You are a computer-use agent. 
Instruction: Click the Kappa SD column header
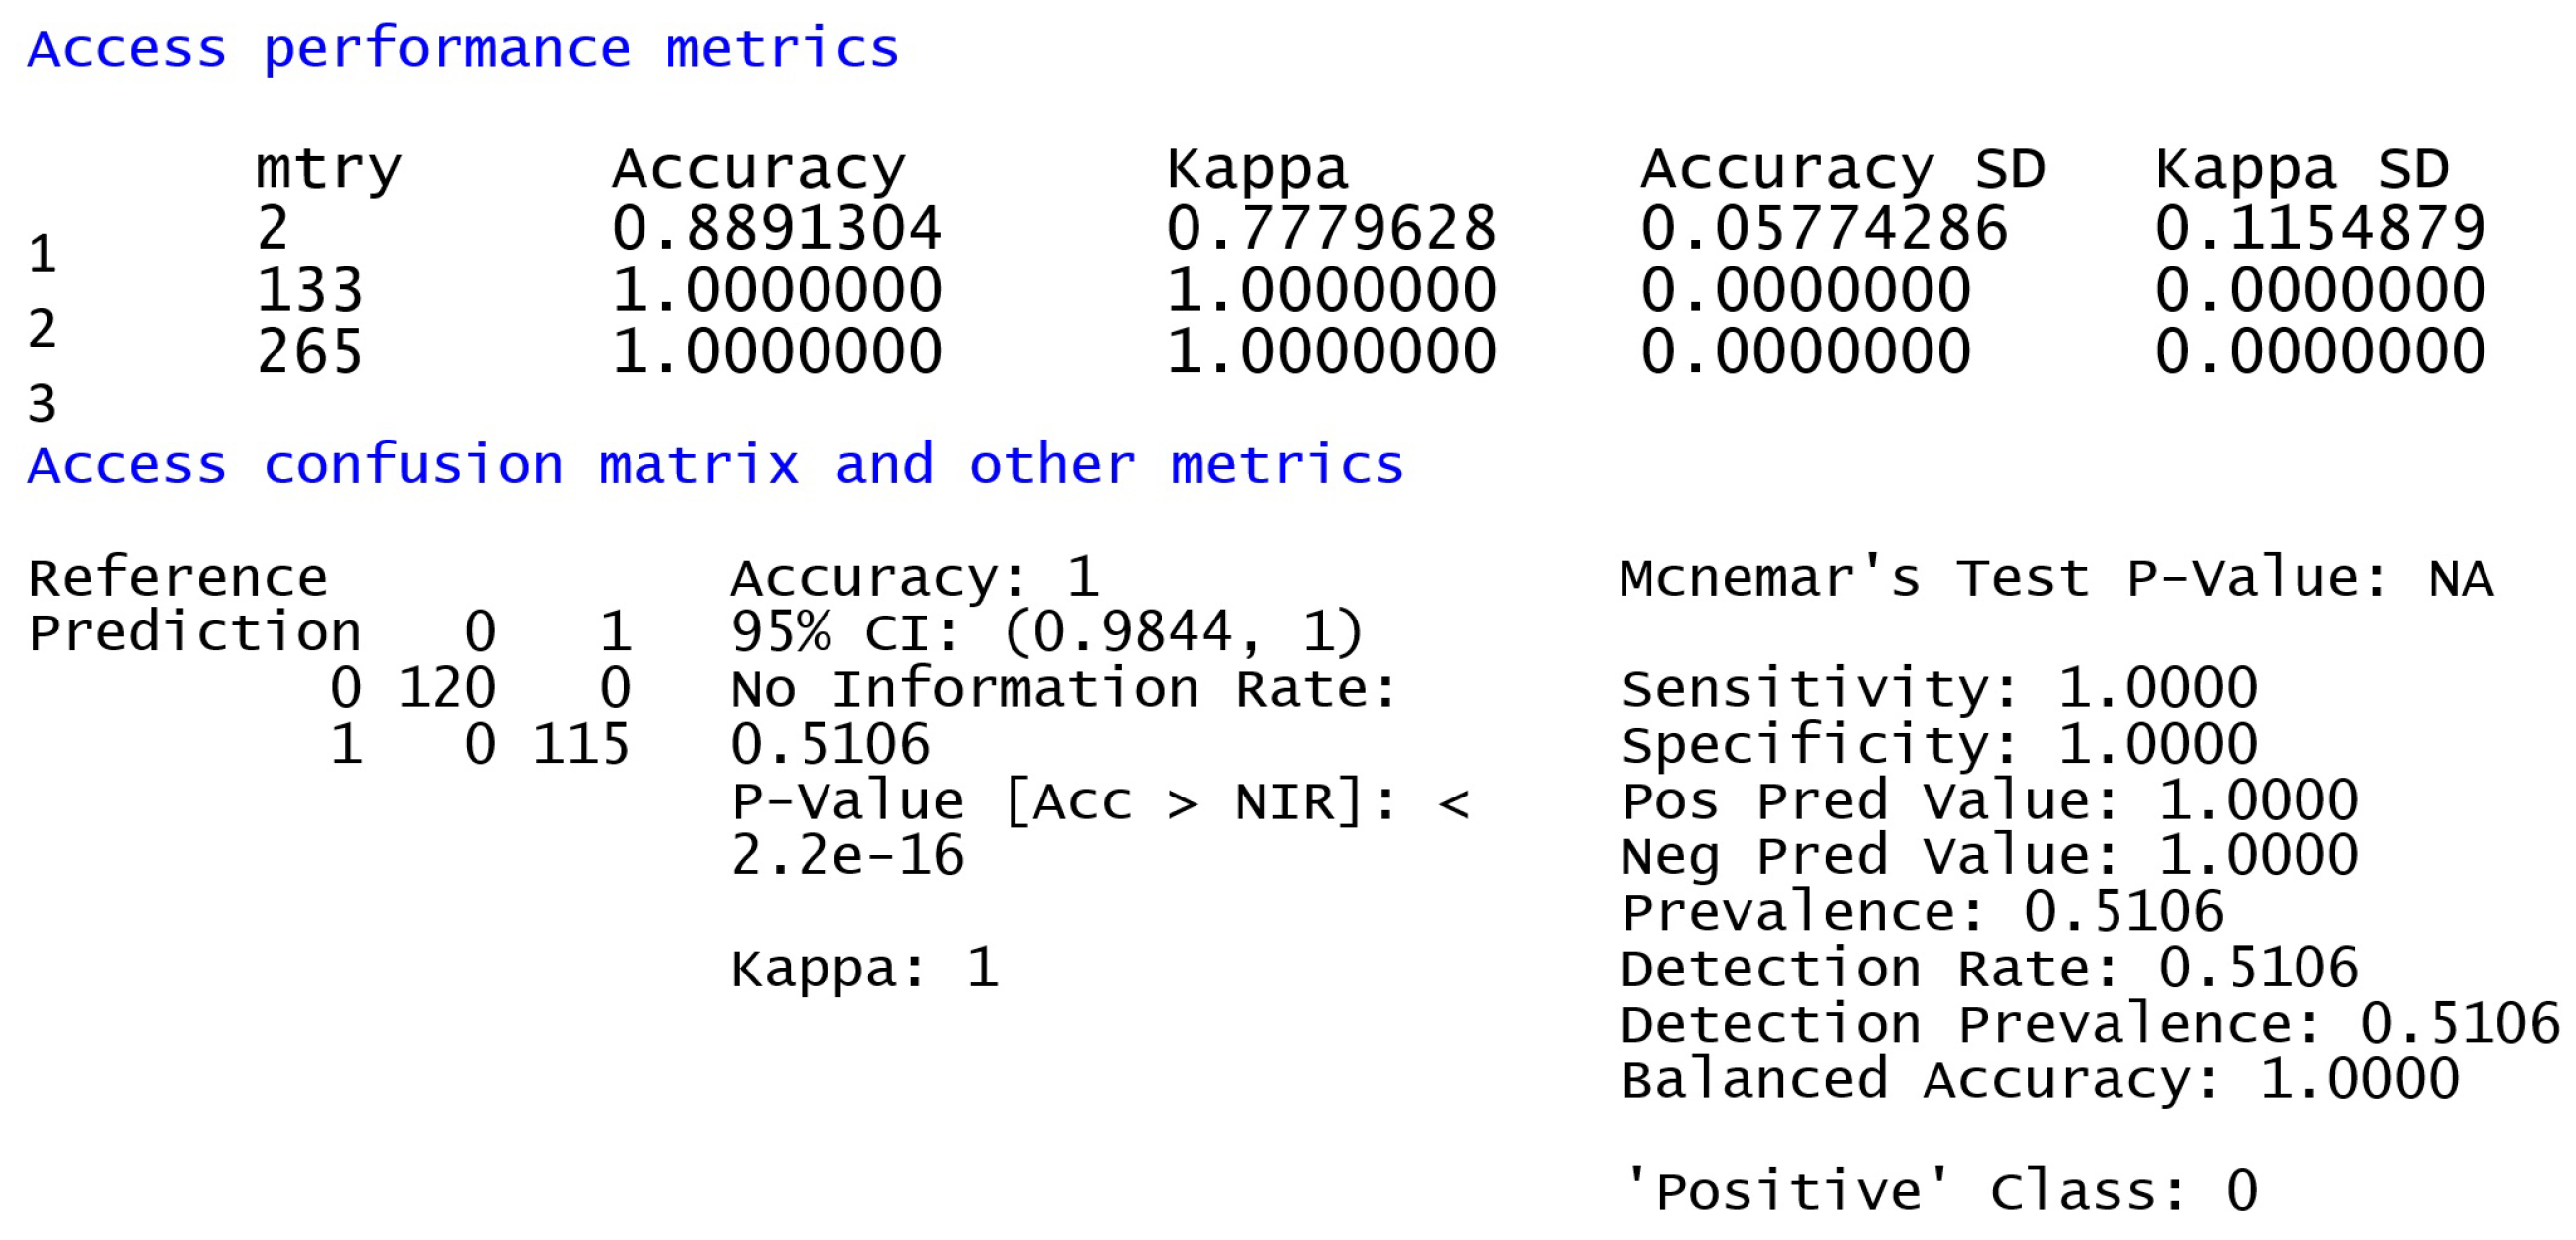2301,170
